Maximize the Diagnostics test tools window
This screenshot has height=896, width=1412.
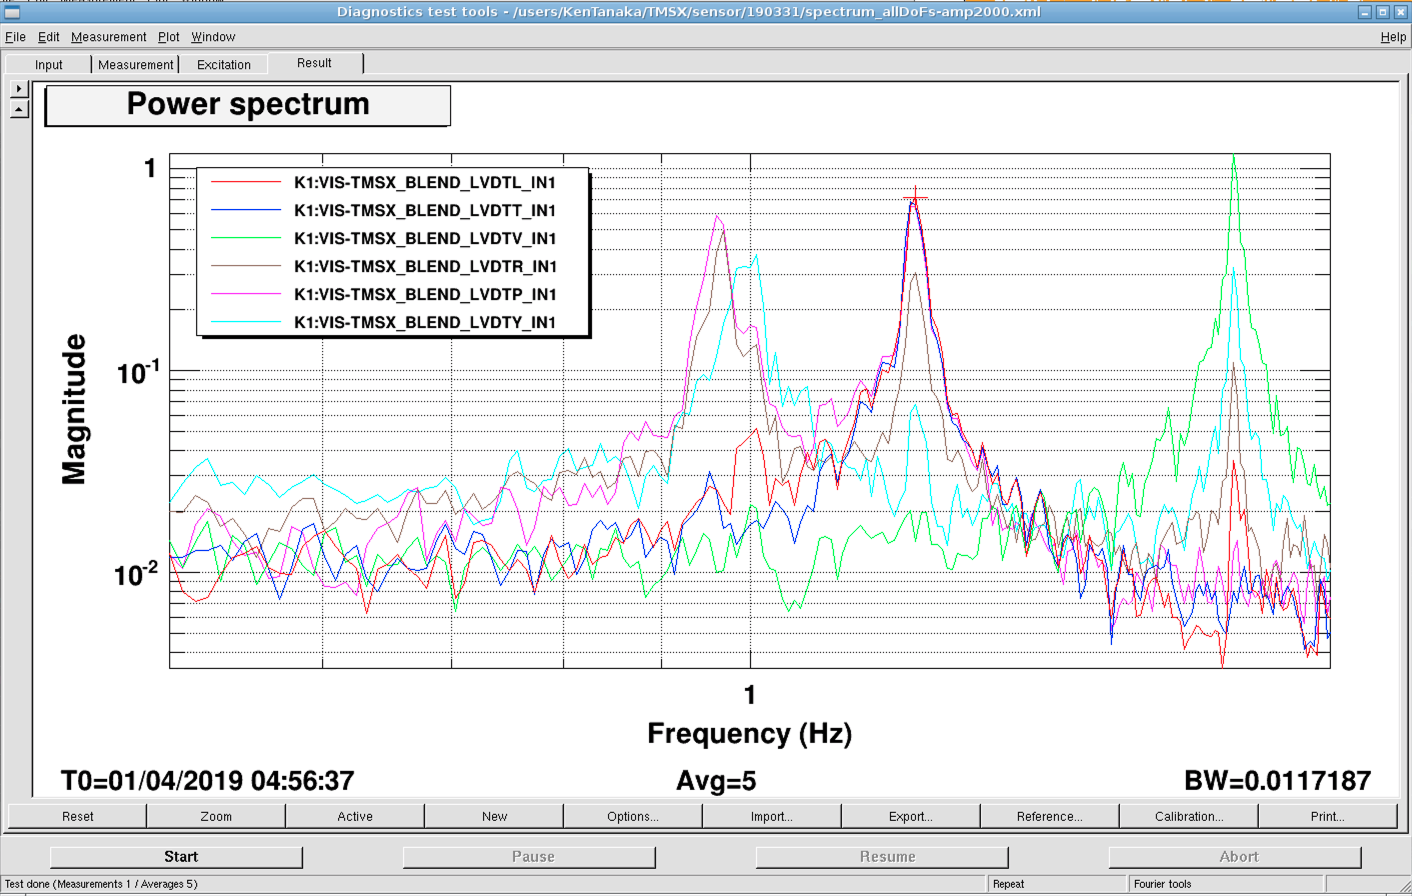[x=1383, y=12]
